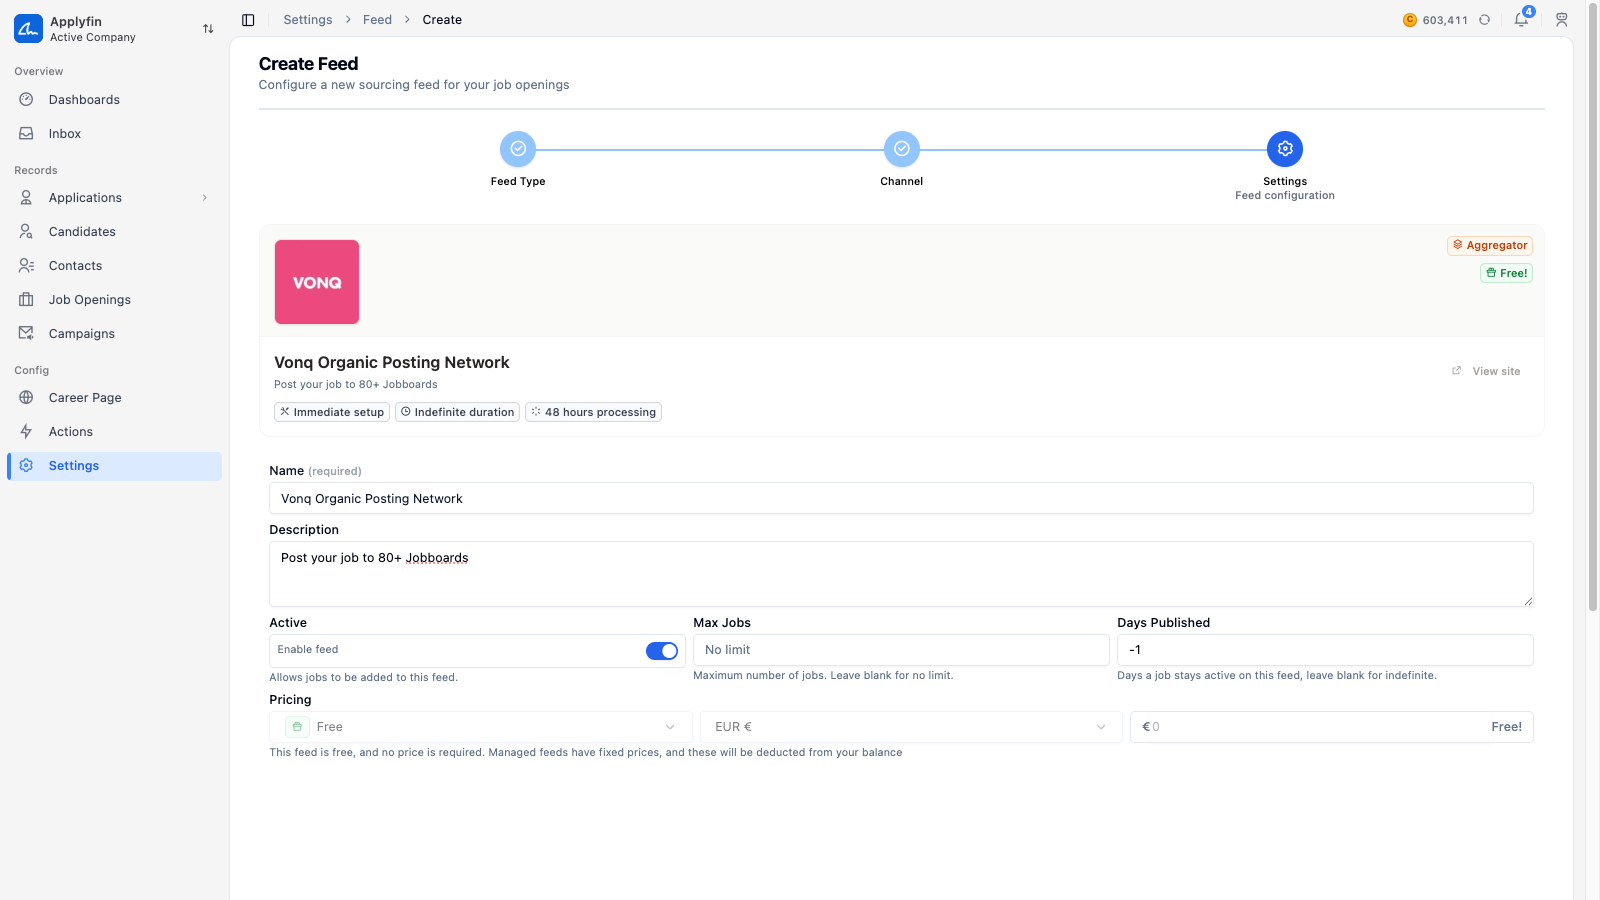This screenshot has width=1600, height=900.
Task: Click the Feed breadcrumb link
Action: (x=377, y=20)
